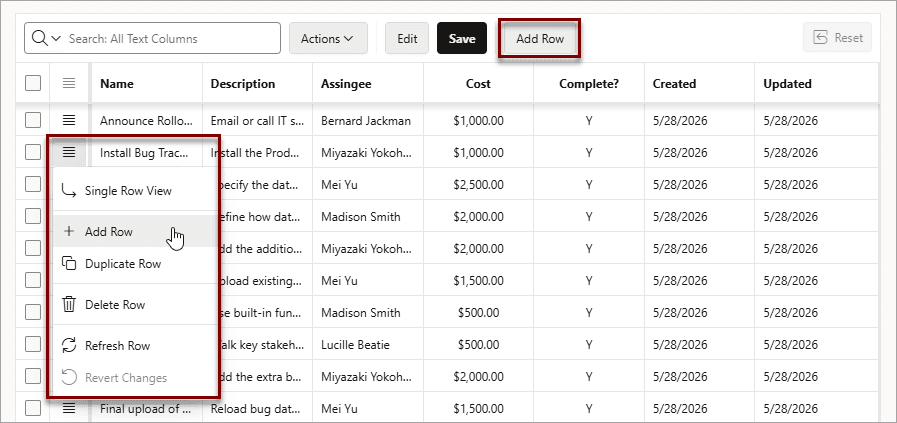Select checkbox for Final upload row
Viewport: 897px width, 423px height.
pos(33,408)
